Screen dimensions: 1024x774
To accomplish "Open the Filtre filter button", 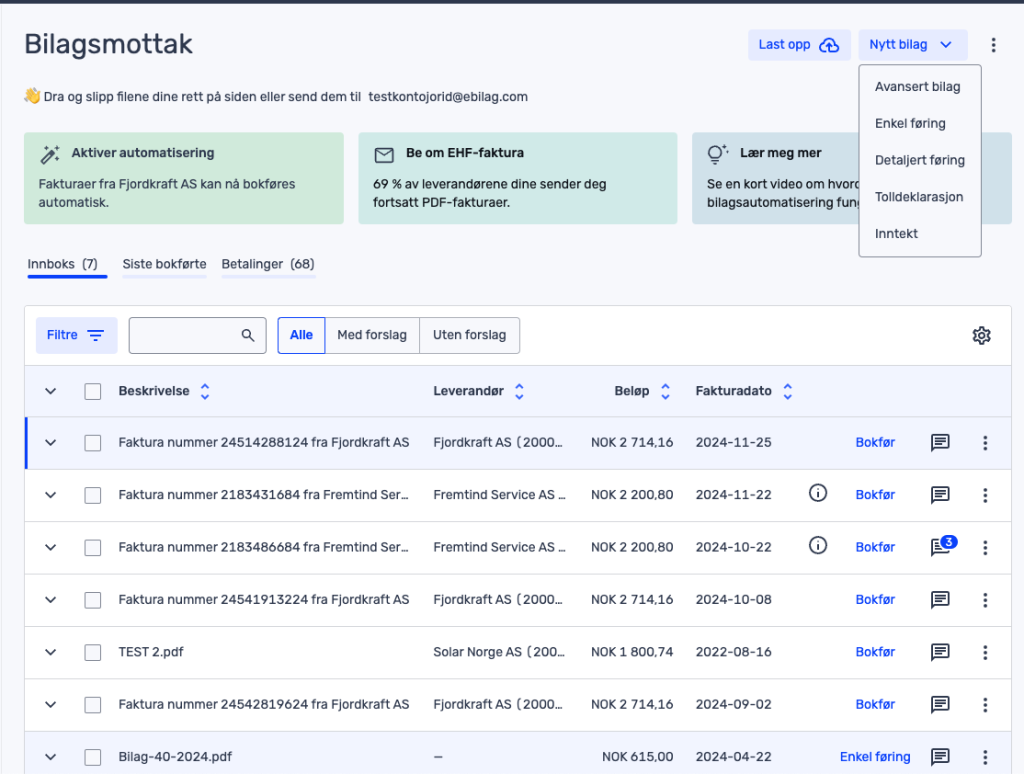I will tap(76, 335).
